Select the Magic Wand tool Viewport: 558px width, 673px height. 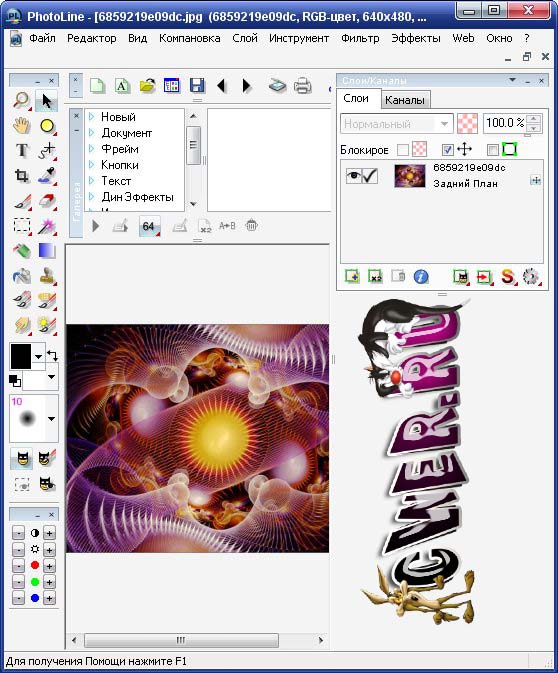pos(47,226)
